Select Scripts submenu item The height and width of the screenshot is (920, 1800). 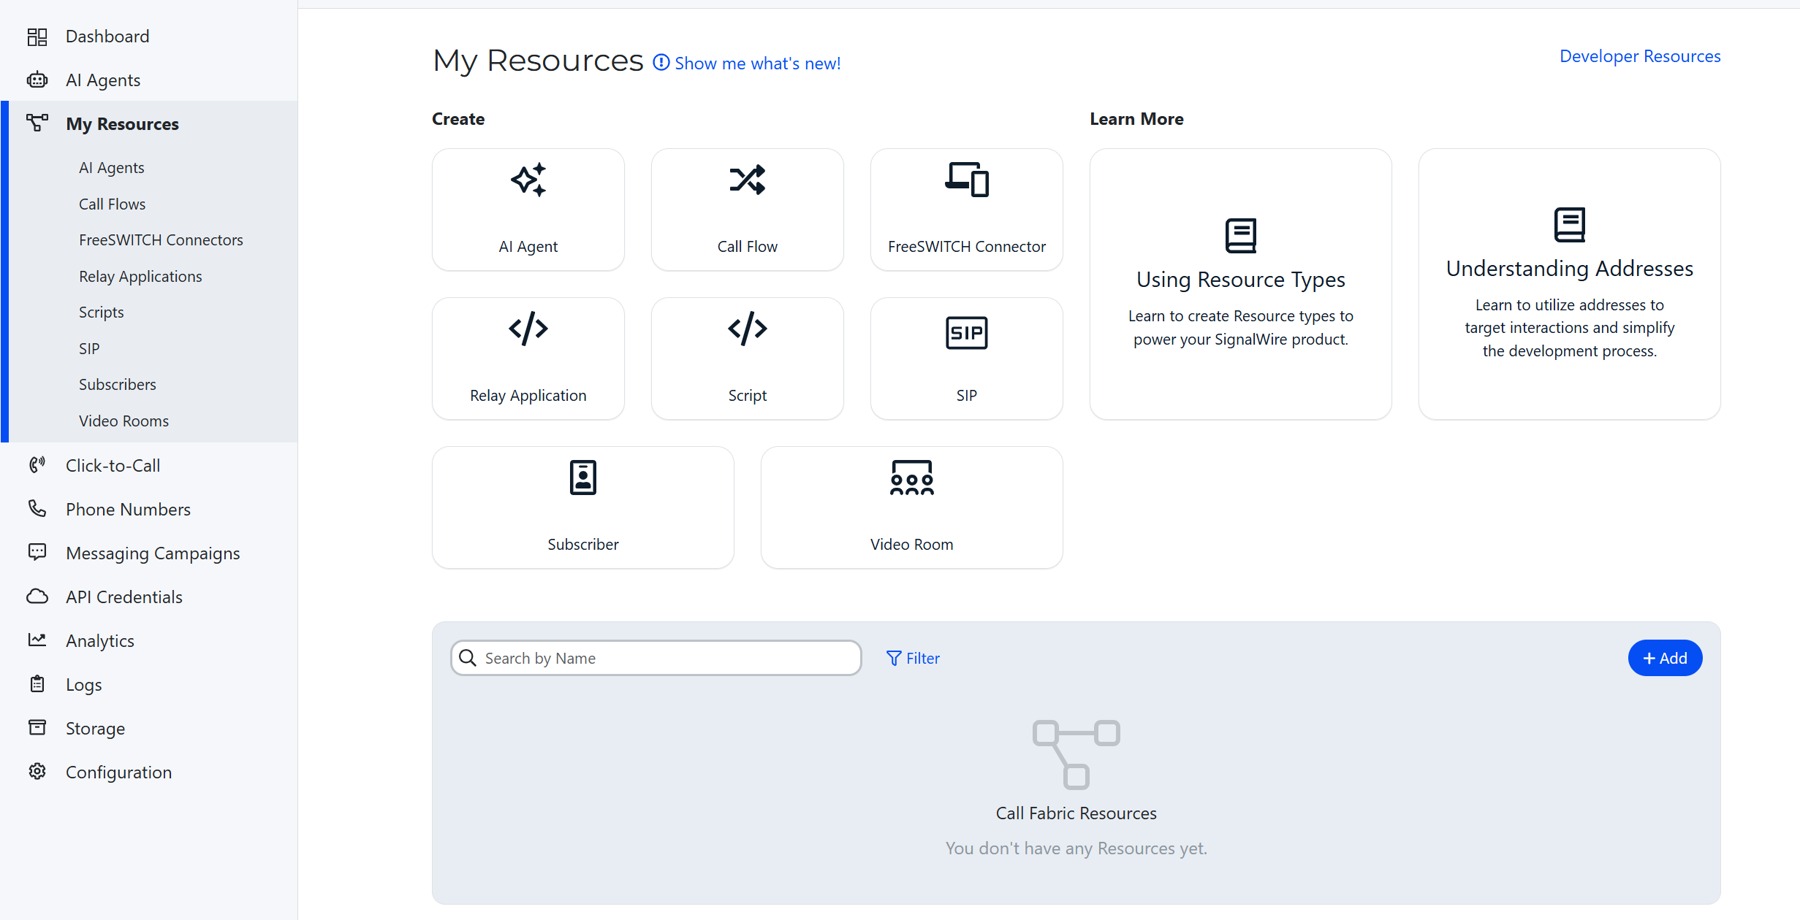point(101,312)
